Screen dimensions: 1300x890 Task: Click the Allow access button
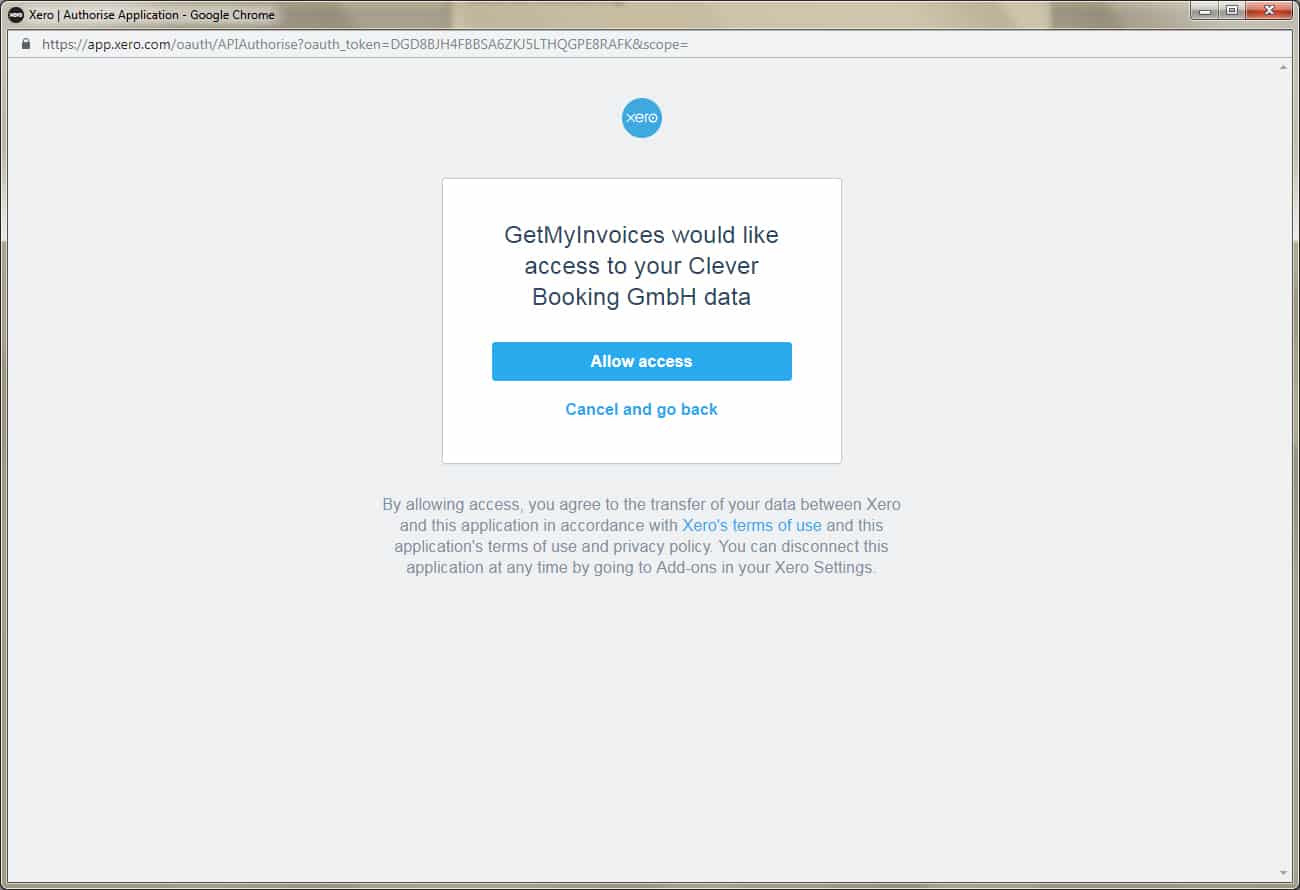[641, 361]
